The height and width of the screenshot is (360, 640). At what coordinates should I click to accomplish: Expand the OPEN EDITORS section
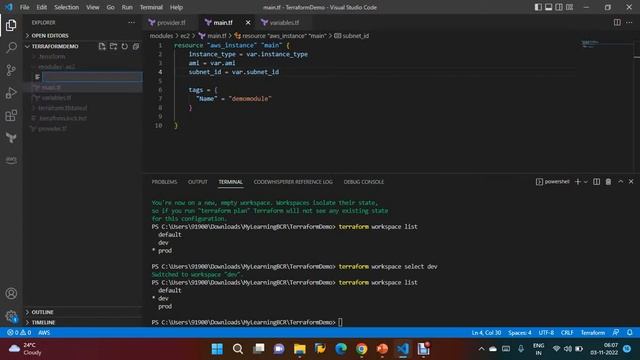[50, 36]
